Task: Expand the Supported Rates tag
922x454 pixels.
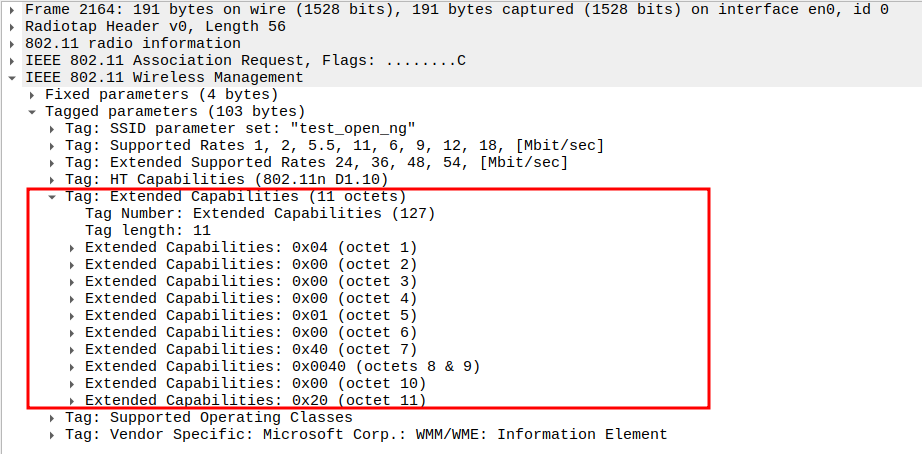Action: [53, 146]
